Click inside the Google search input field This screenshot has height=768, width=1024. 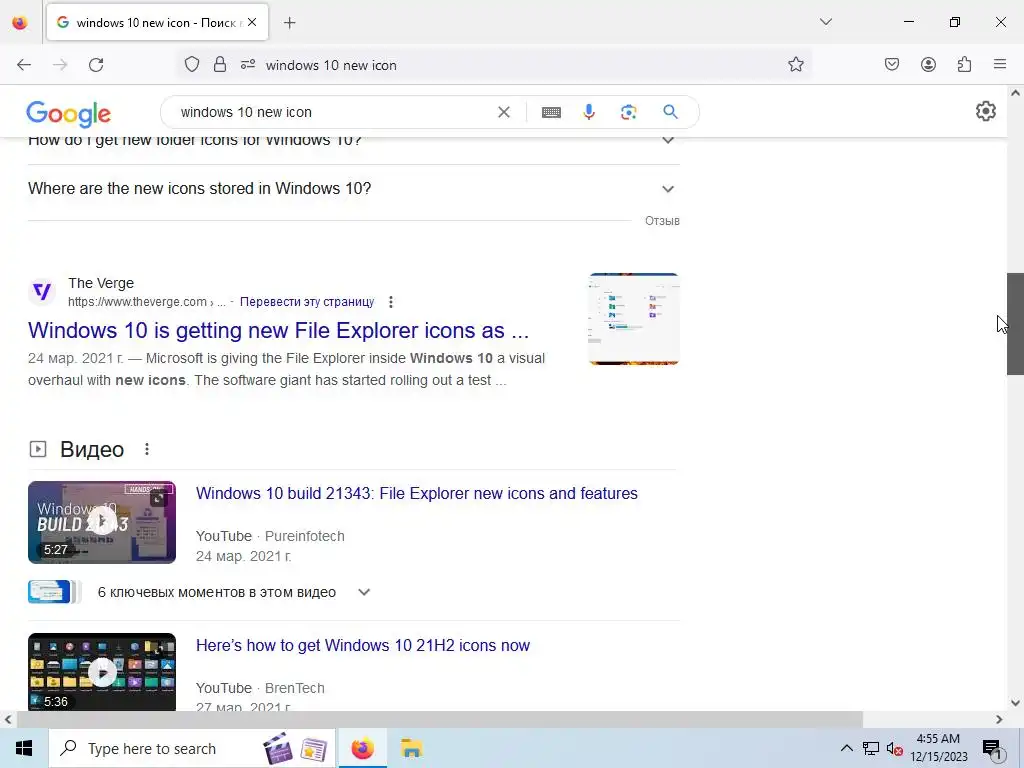click(x=333, y=112)
